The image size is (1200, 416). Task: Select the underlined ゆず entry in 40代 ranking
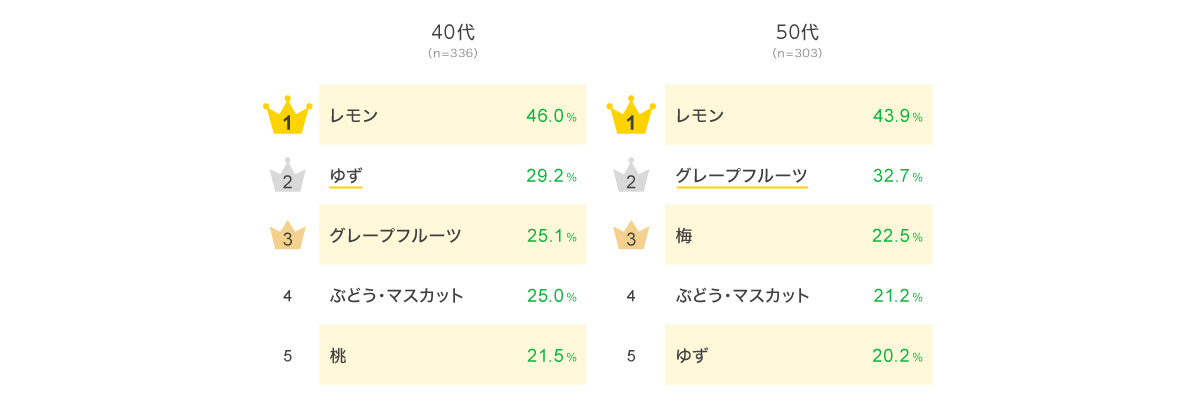[346, 177]
